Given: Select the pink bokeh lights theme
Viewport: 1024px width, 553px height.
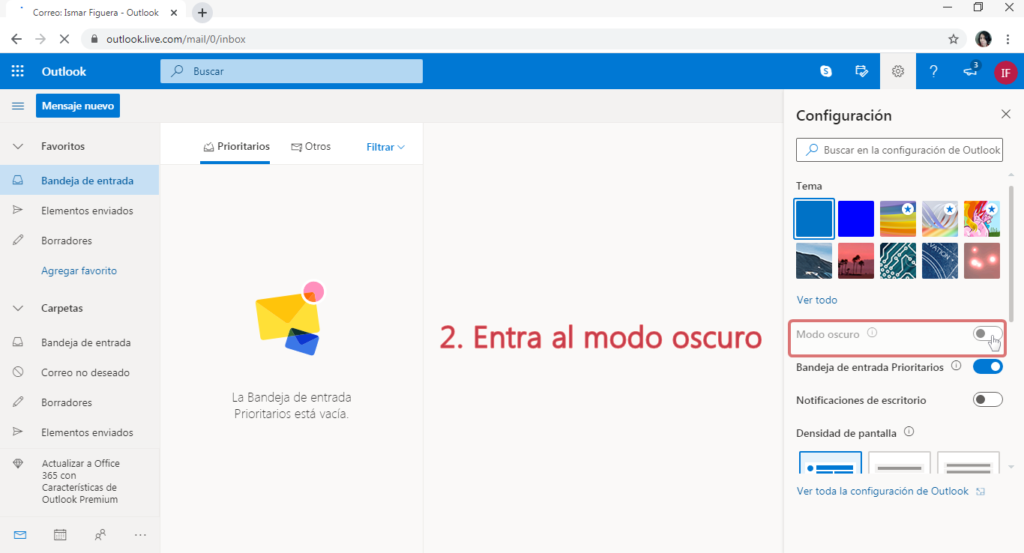Looking at the screenshot, I should [982, 261].
